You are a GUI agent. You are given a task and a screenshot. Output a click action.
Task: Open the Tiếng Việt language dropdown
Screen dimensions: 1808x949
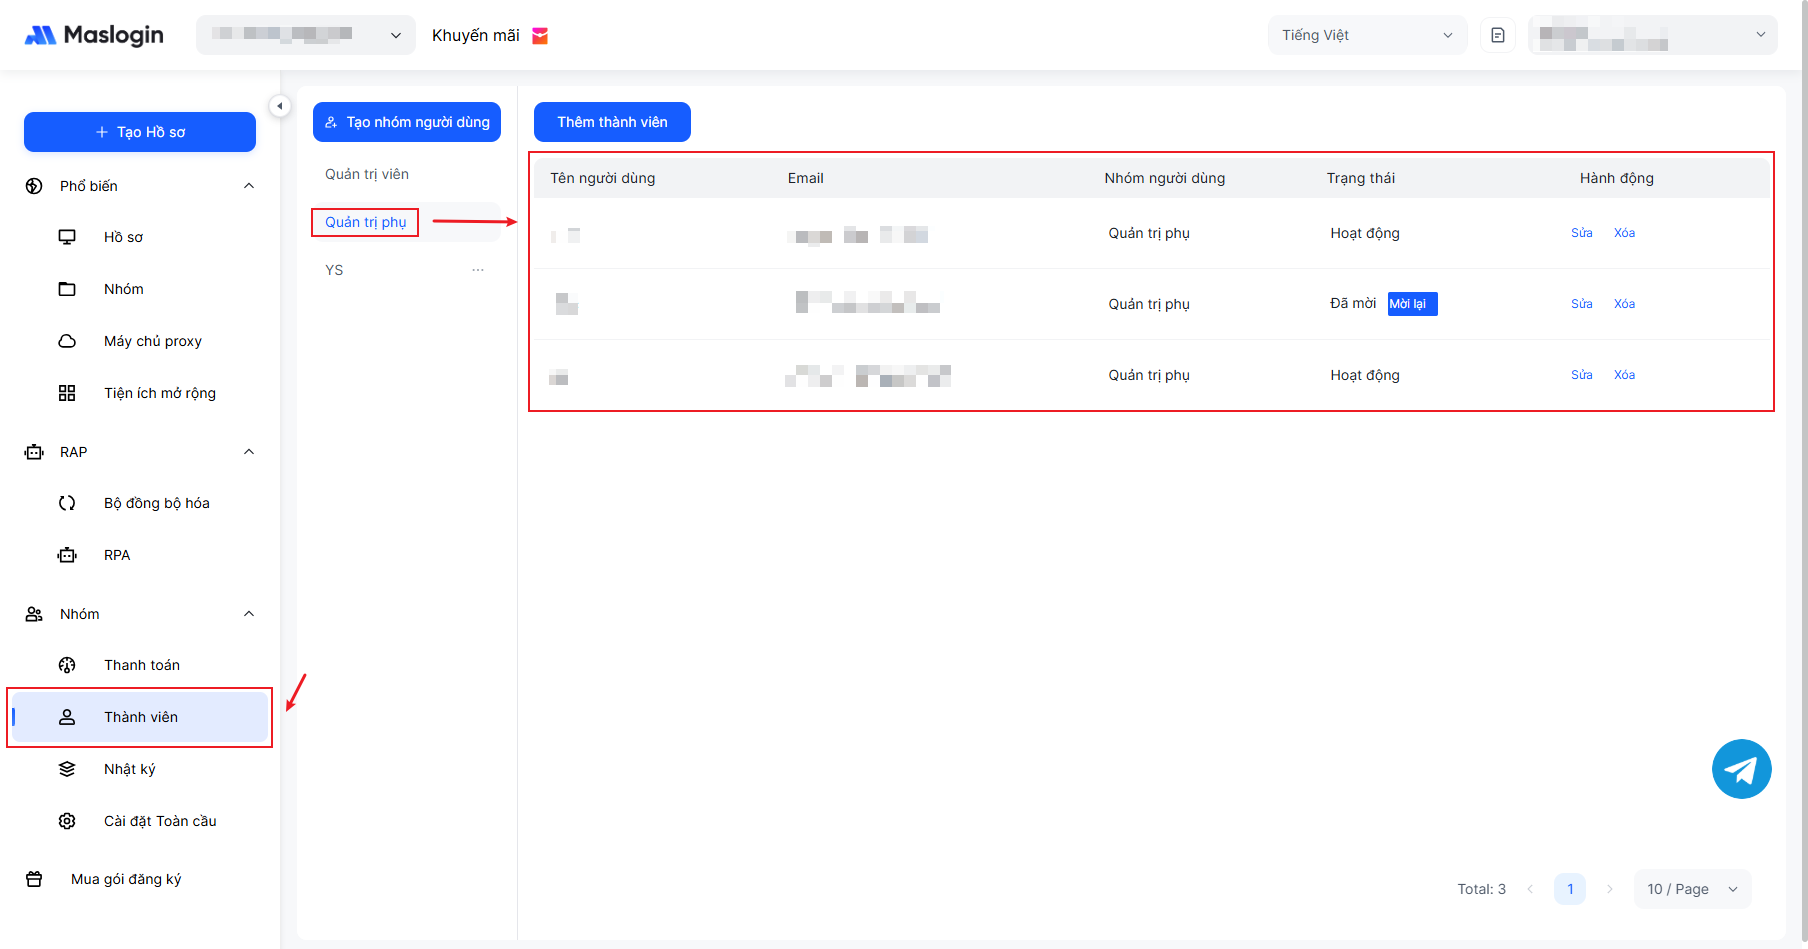point(1366,35)
